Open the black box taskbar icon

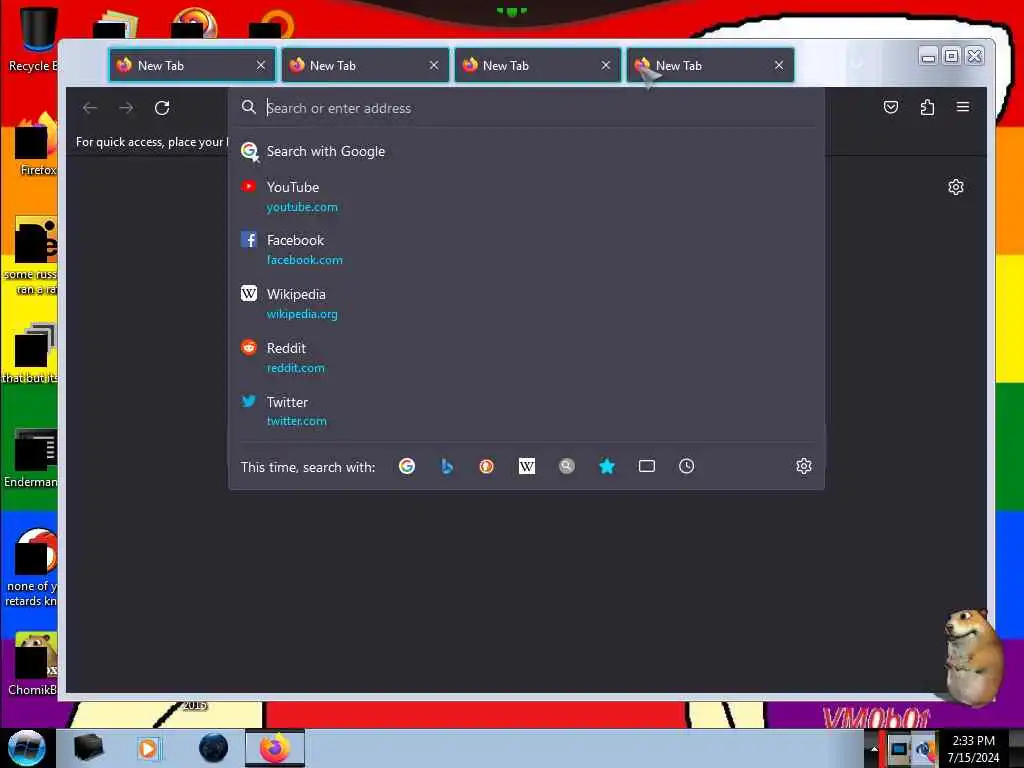[88, 748]
